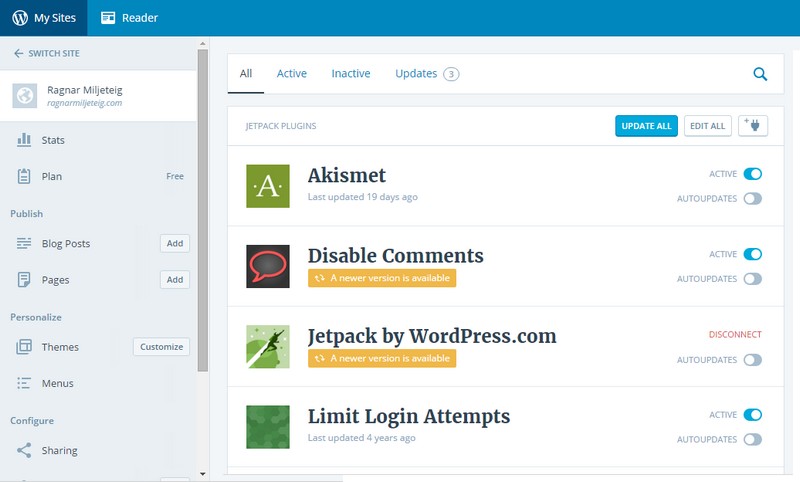Click the add plugin plug icon button
Screen dimensions: 800x482
coord(753,125)
